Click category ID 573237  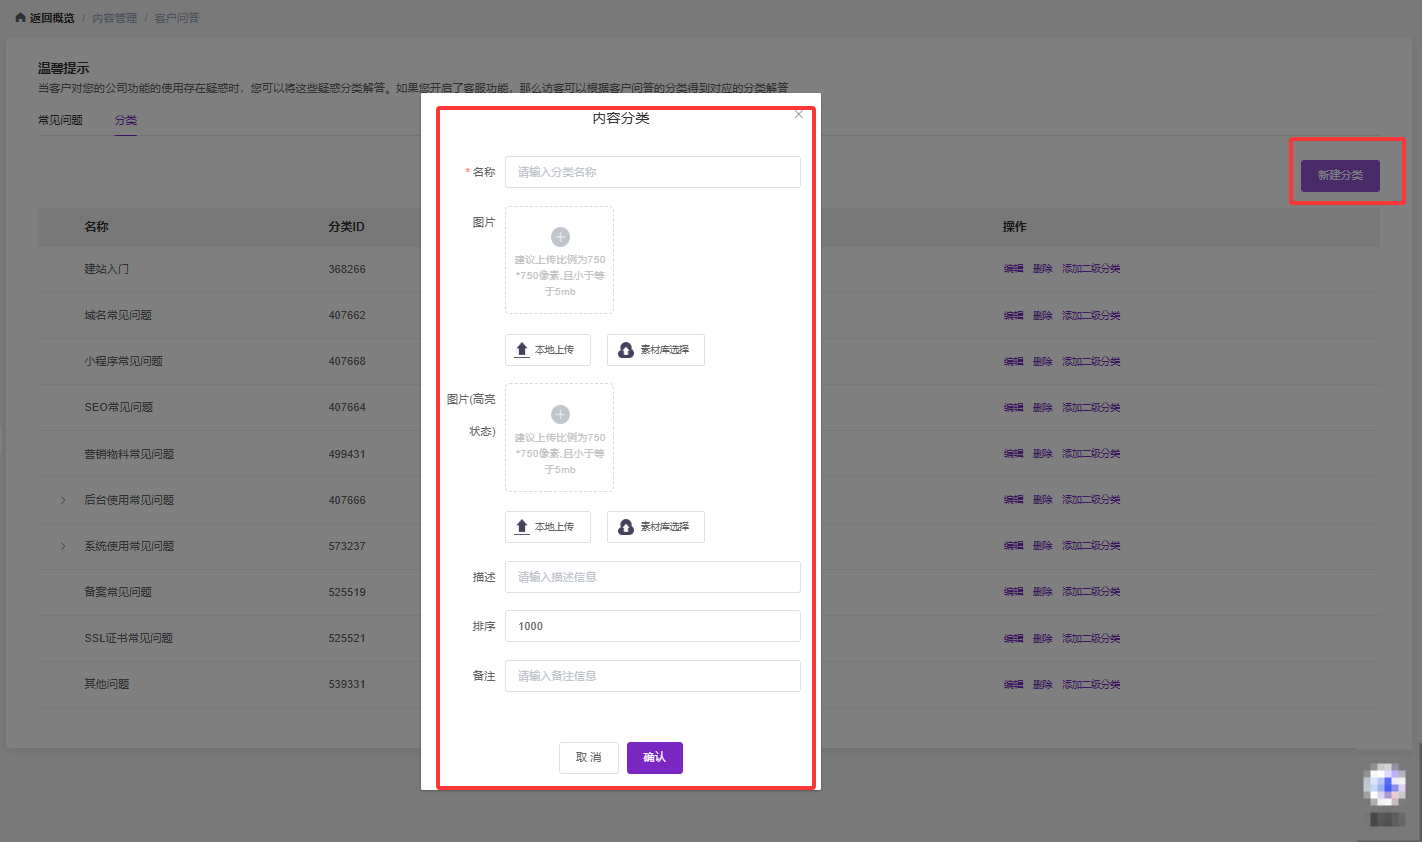pyautogui.click(x=347, y=546)
